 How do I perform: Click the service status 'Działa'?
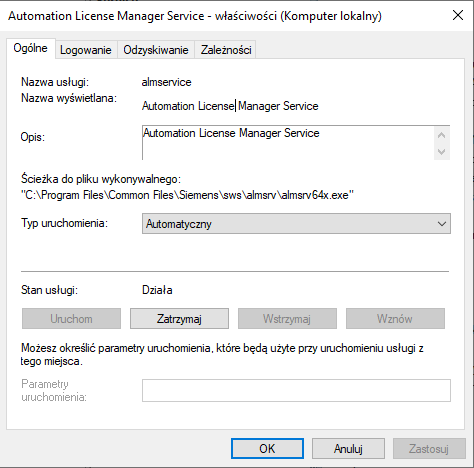[157, 290]
